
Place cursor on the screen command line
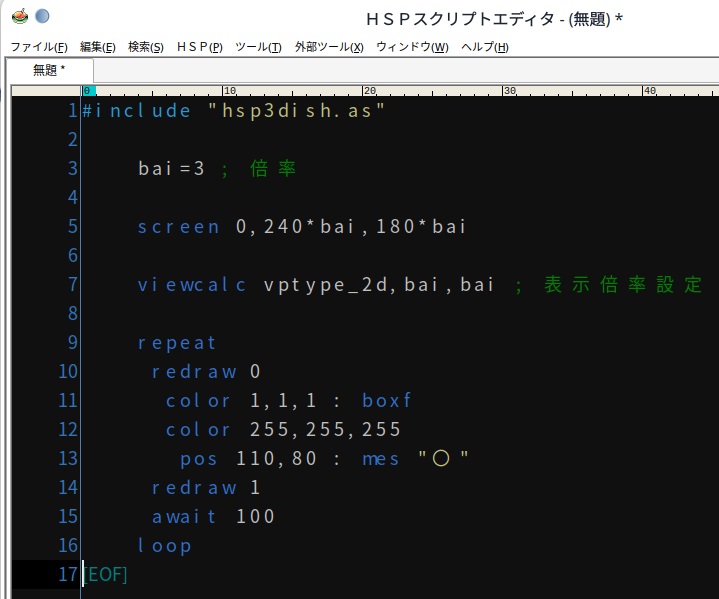302,227
